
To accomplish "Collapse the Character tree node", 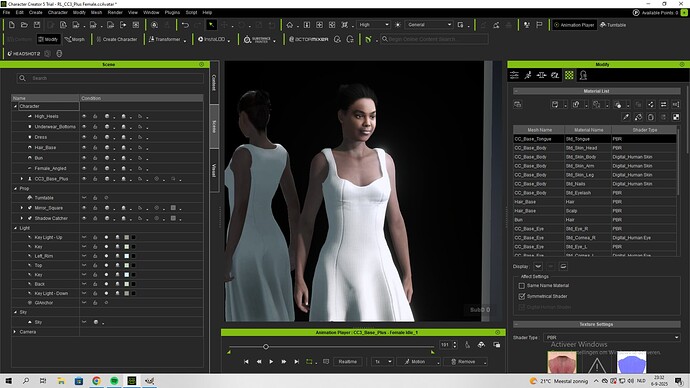I will pos(15,106).
